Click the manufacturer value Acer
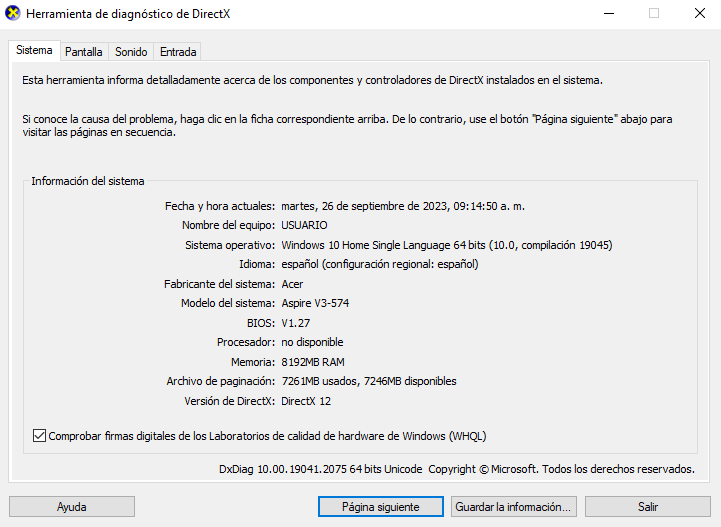Viewport: 721px width, 527px height. tap(292, 284)
